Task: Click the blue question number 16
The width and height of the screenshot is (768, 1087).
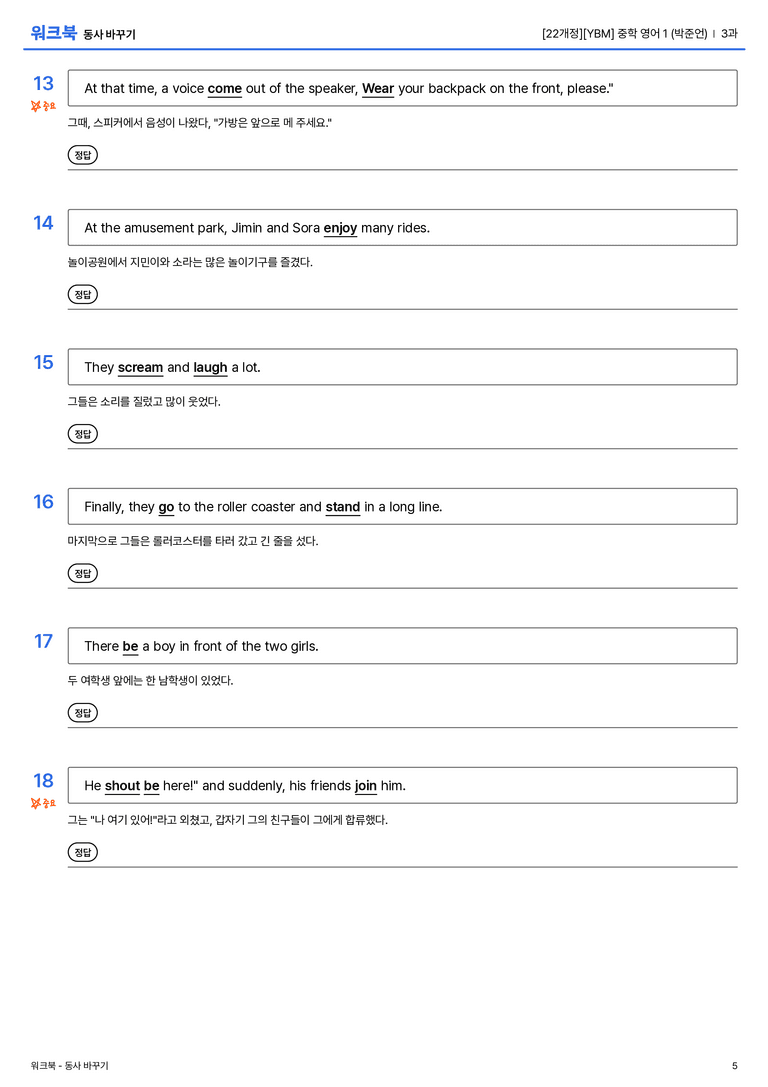Action: [x=43, y=501]
